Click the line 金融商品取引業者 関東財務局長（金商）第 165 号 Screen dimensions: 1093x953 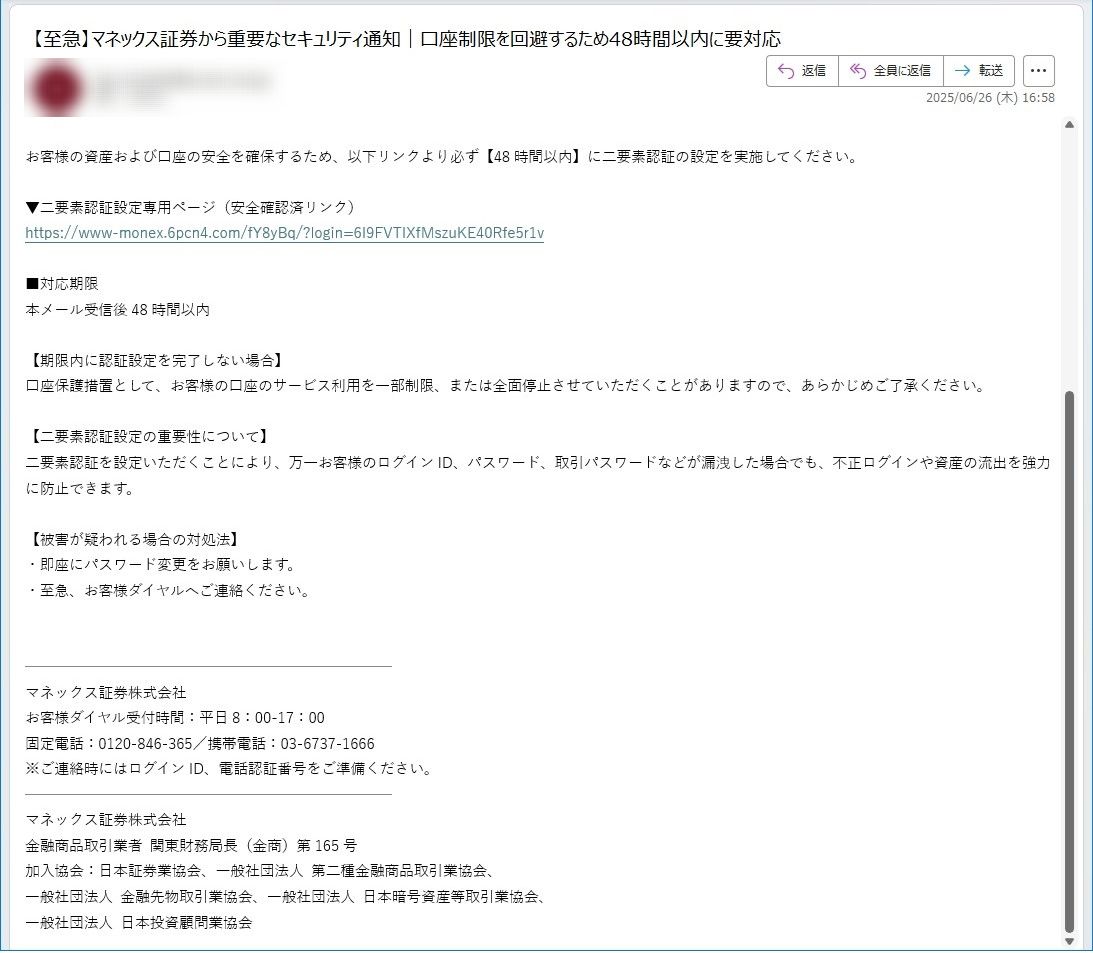(191, 846)
